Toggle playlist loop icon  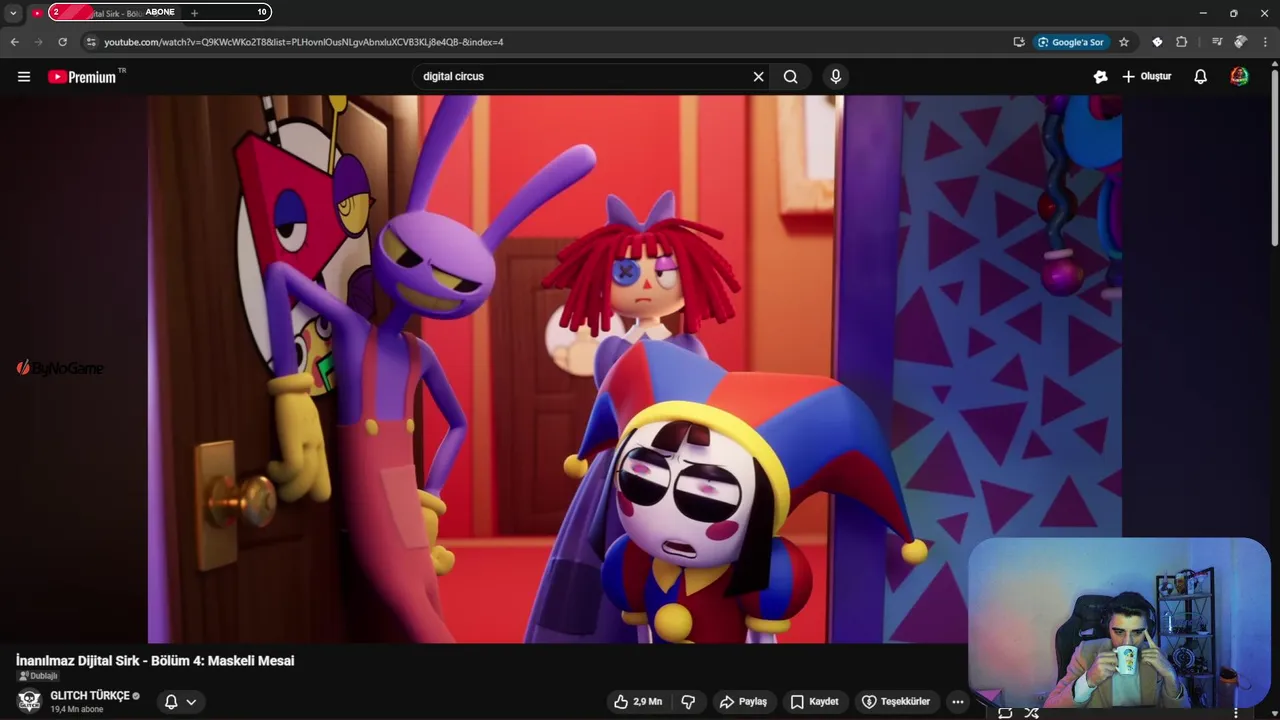[1005, 713]
